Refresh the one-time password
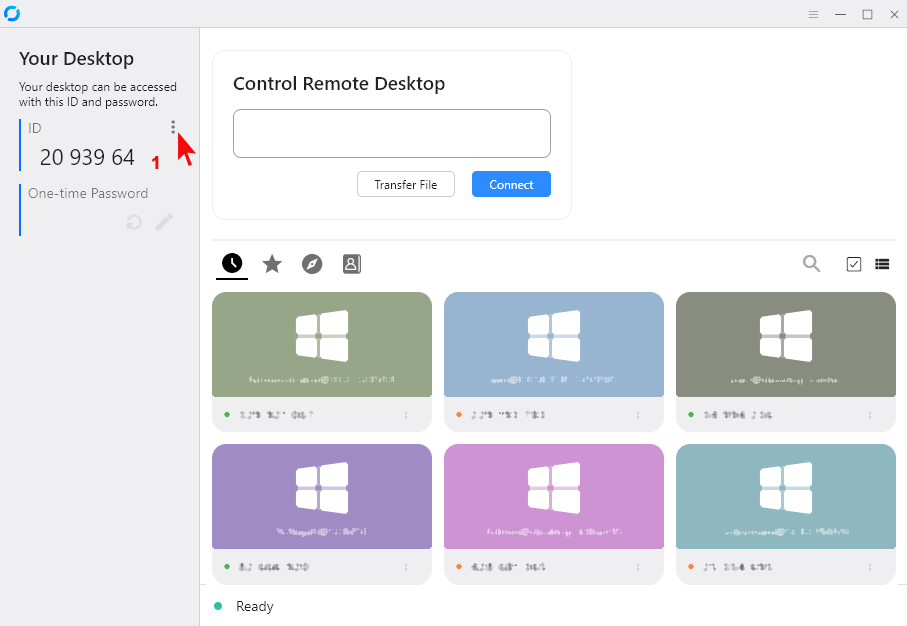Viewport: 907px width, 626px height. pyautogui.click(x=134, y=222)
